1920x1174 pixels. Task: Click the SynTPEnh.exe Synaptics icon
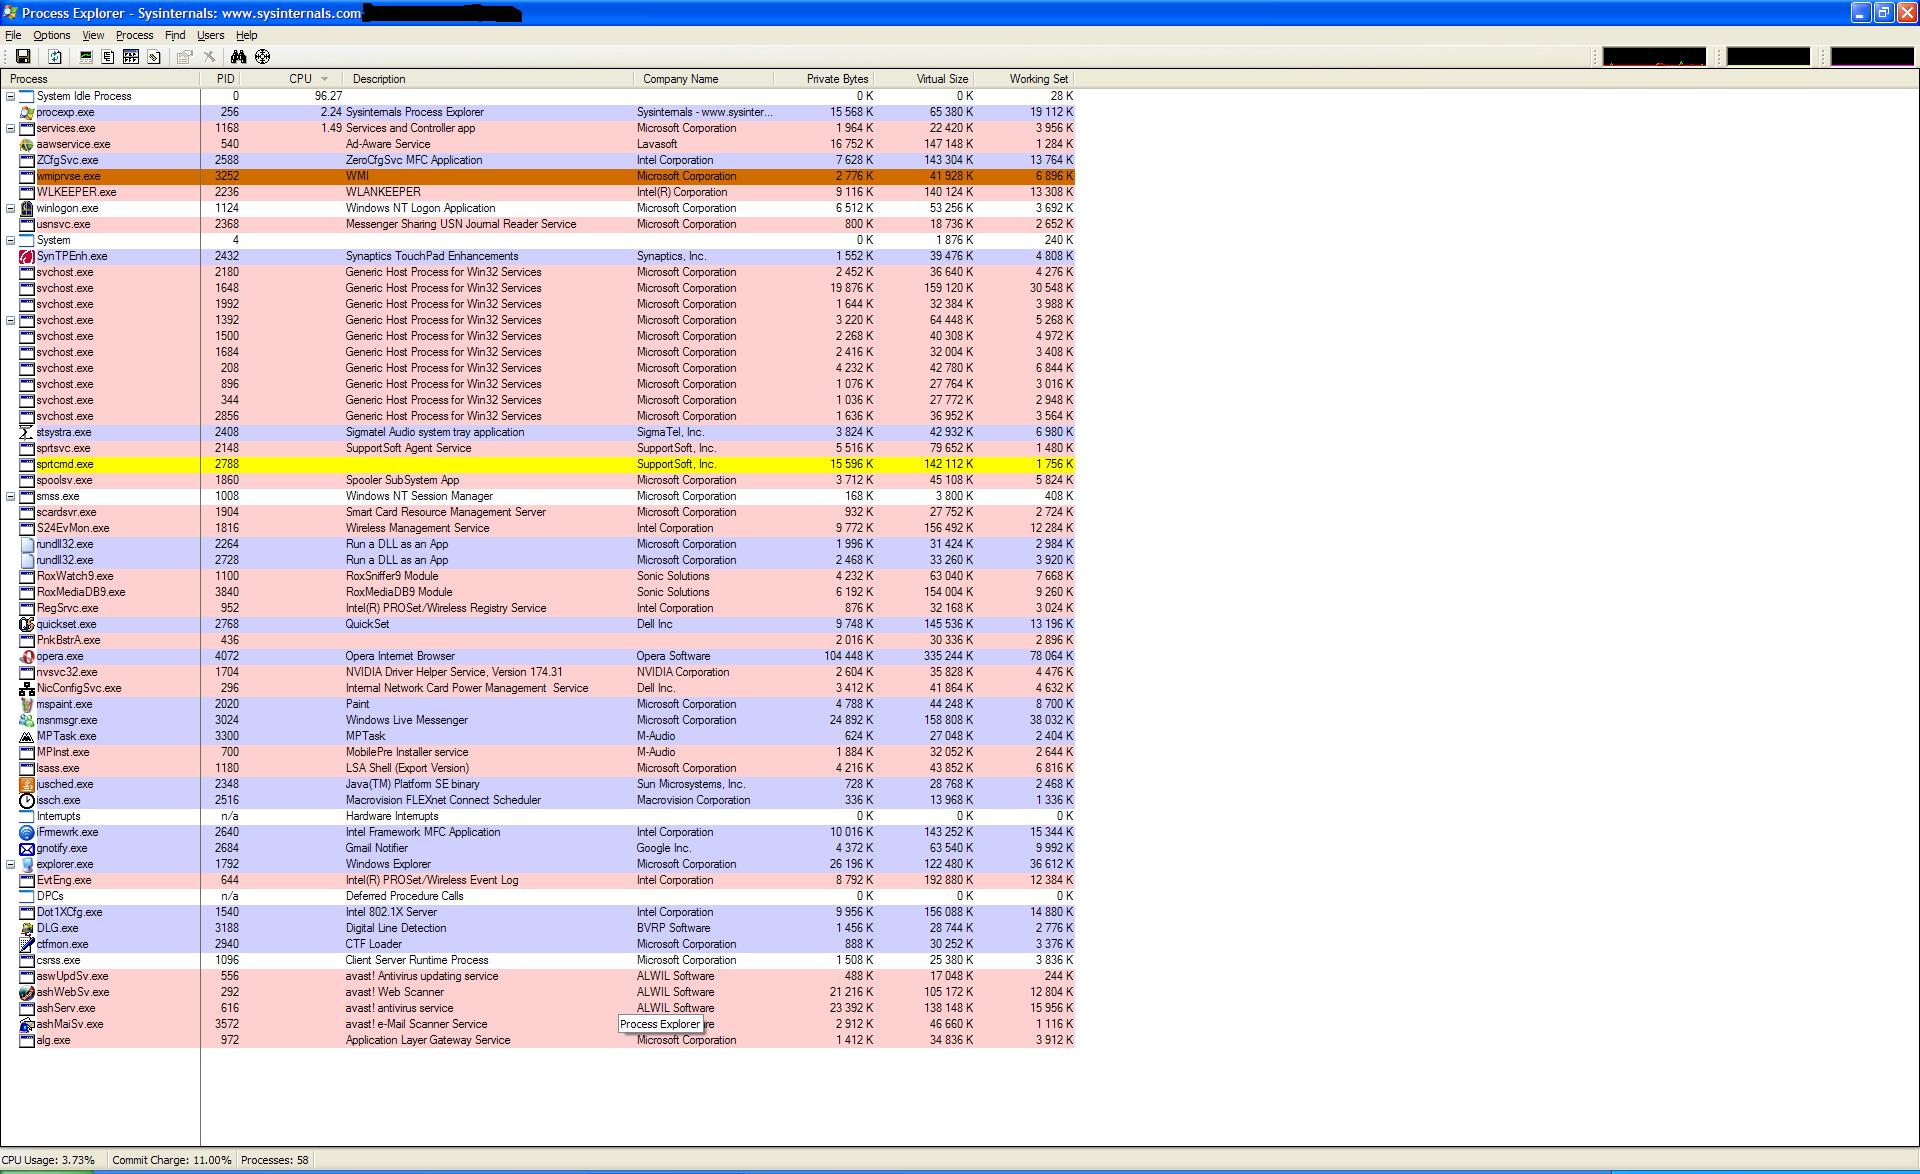coord(27,256)
